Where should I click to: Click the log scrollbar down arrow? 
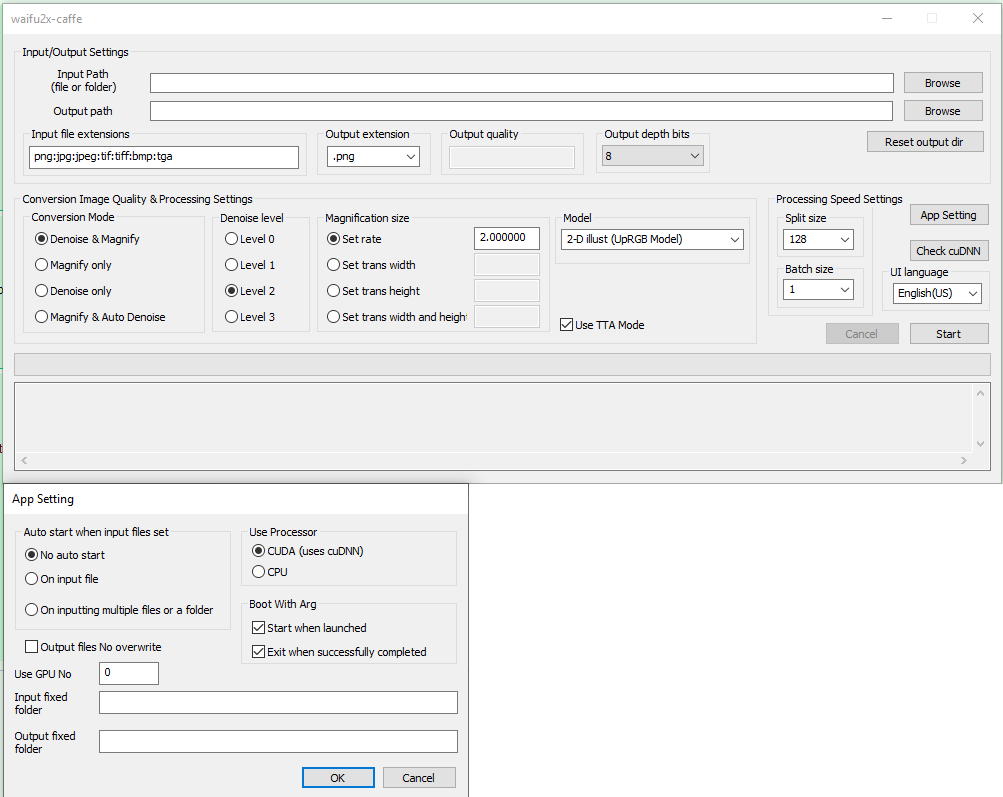click(981, 444)
